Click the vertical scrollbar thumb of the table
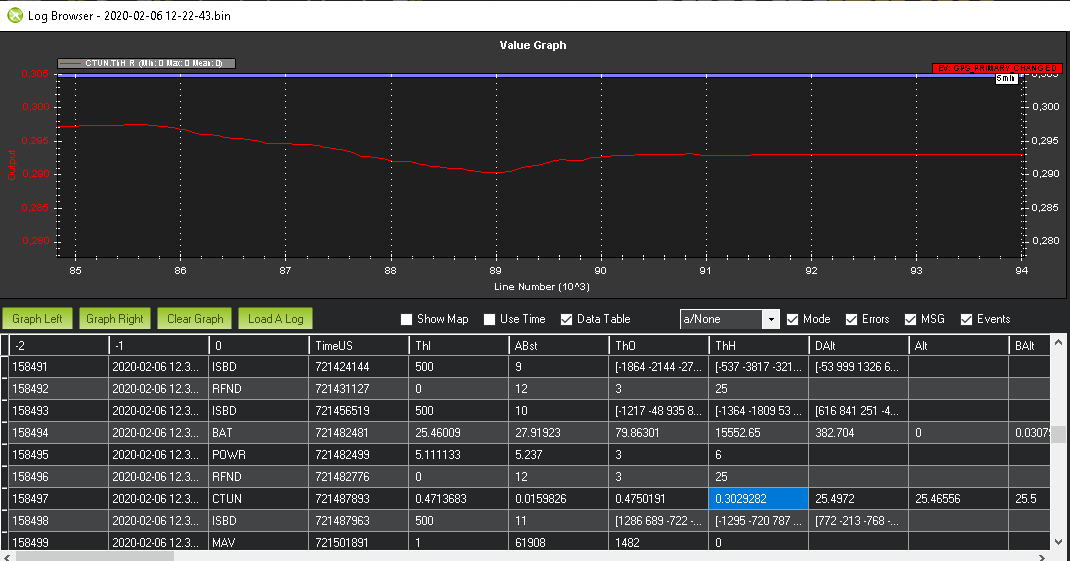 point(1058,435)
